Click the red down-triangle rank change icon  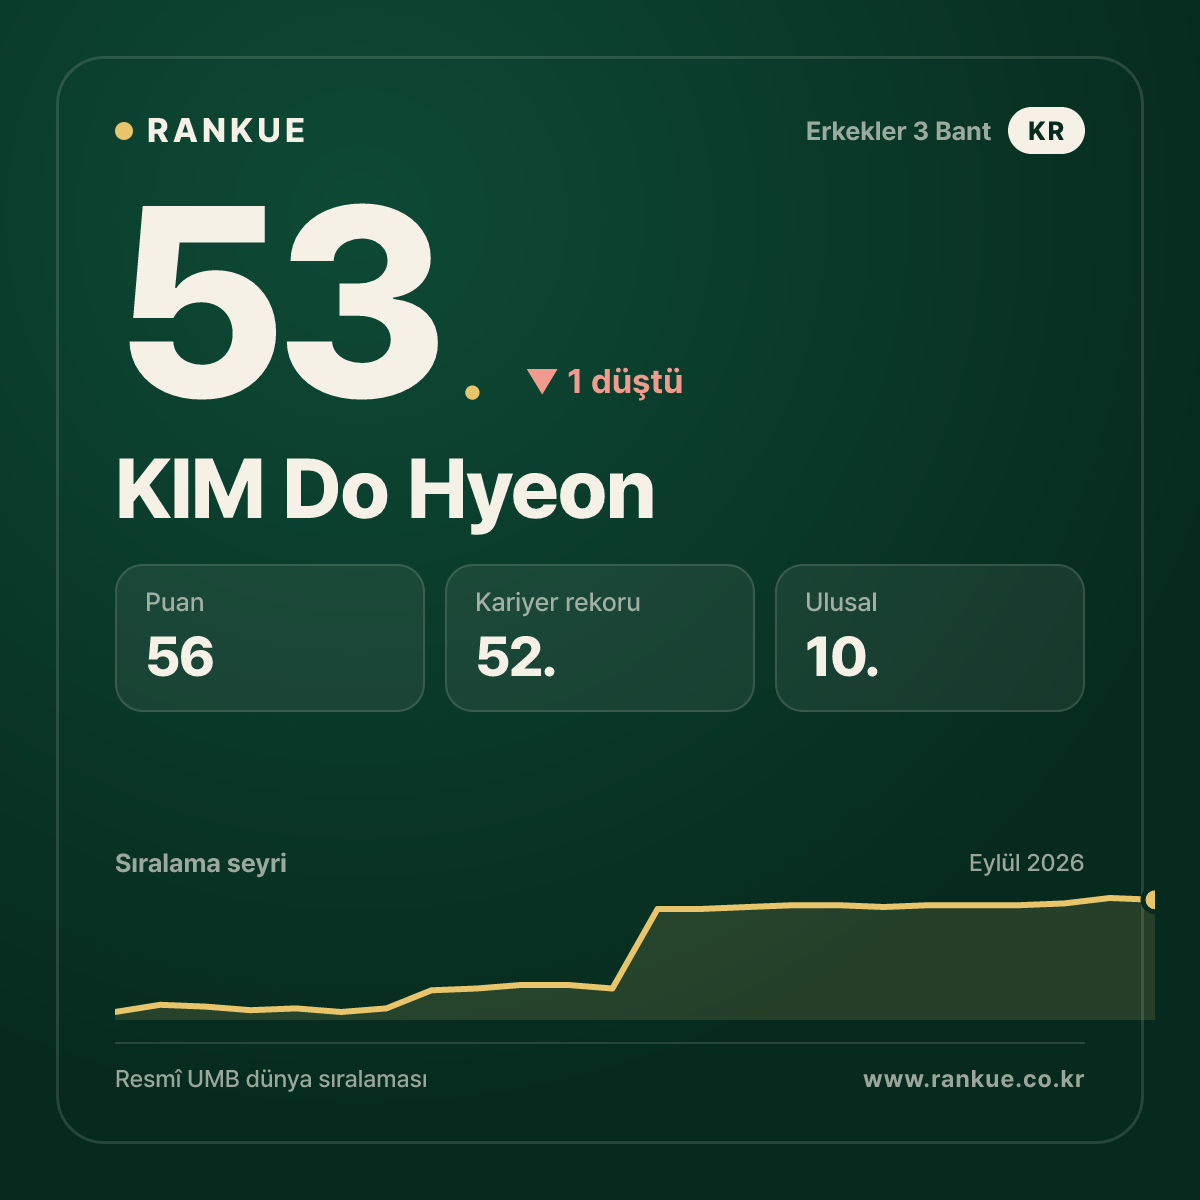(542, 381)
